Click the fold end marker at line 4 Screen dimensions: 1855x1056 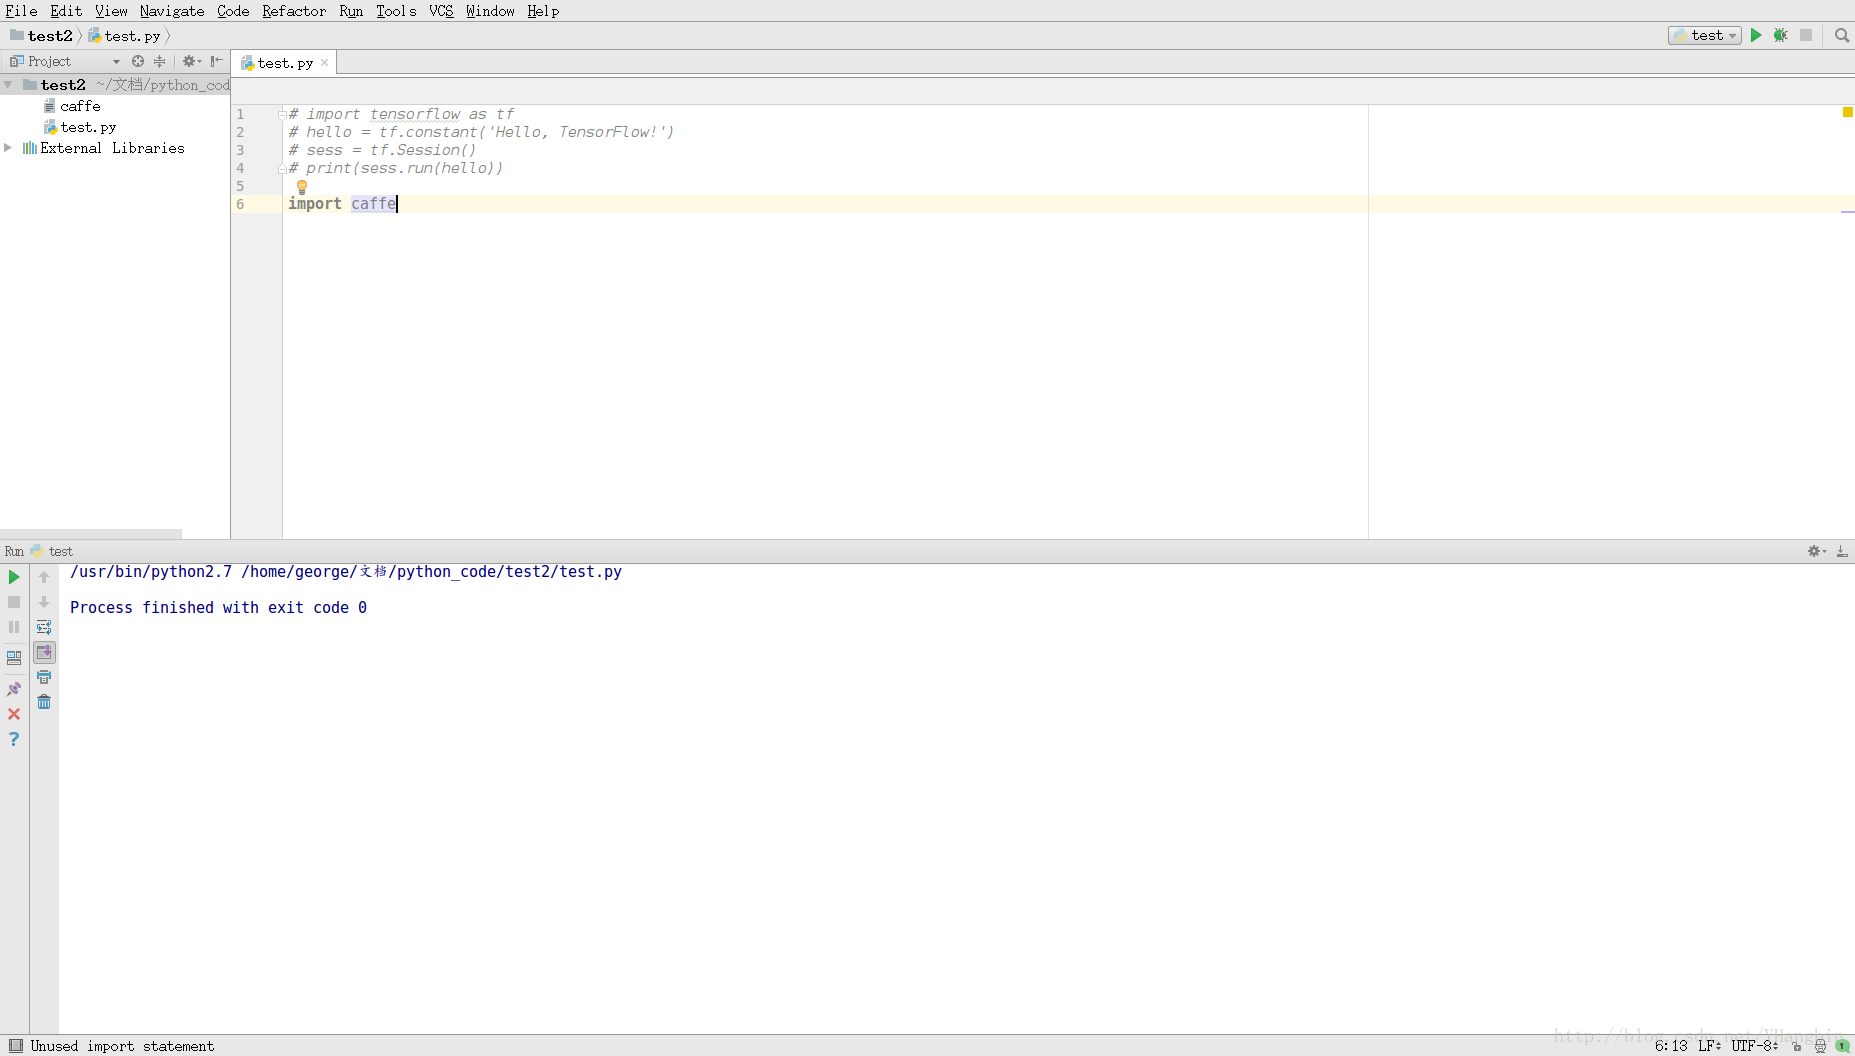(x=282, y=169)
